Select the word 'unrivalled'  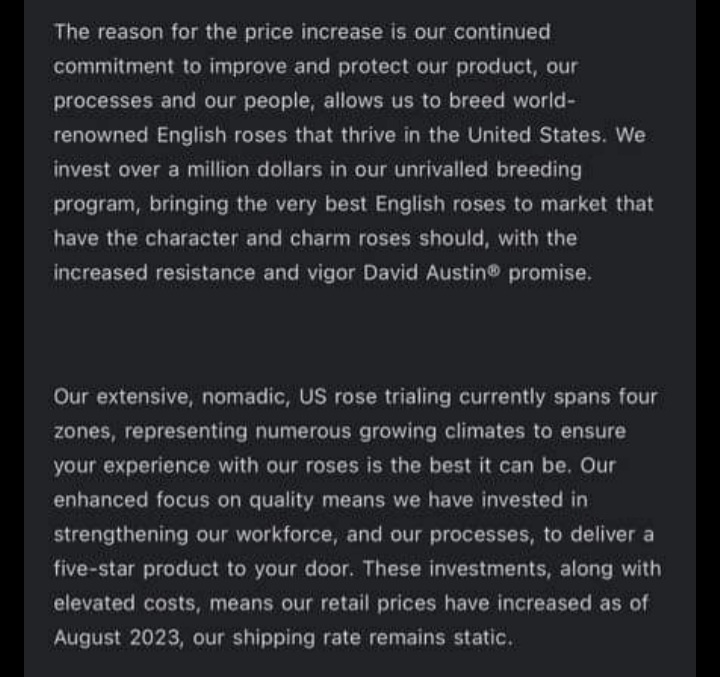440,170
